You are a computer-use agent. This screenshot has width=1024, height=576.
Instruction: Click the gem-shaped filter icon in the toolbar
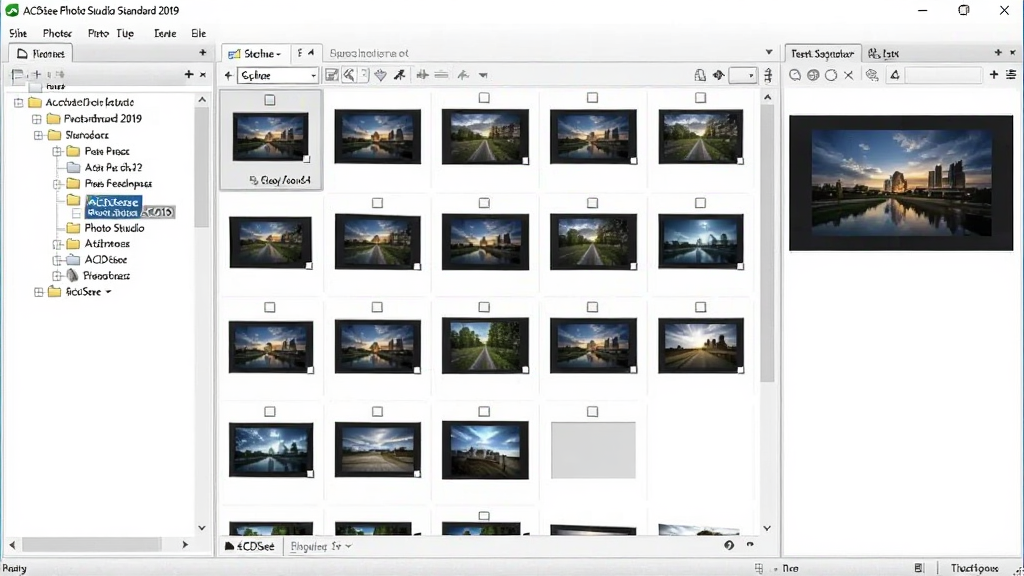pos(381,75)
